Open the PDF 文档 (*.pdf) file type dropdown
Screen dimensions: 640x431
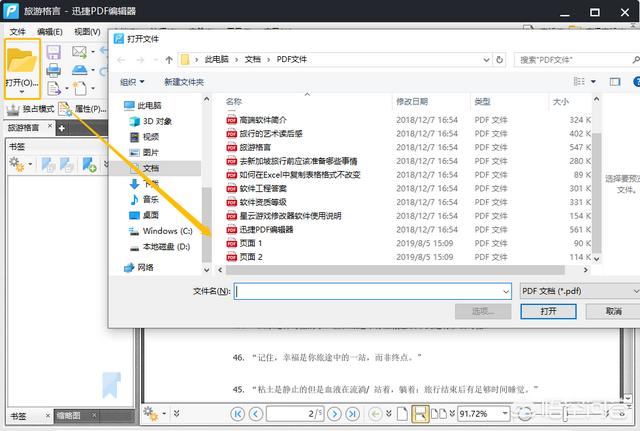(576, 291)
